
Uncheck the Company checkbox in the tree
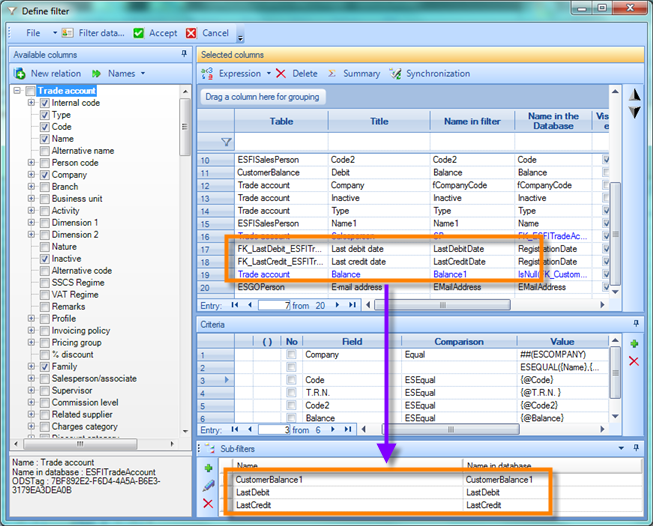45,175
